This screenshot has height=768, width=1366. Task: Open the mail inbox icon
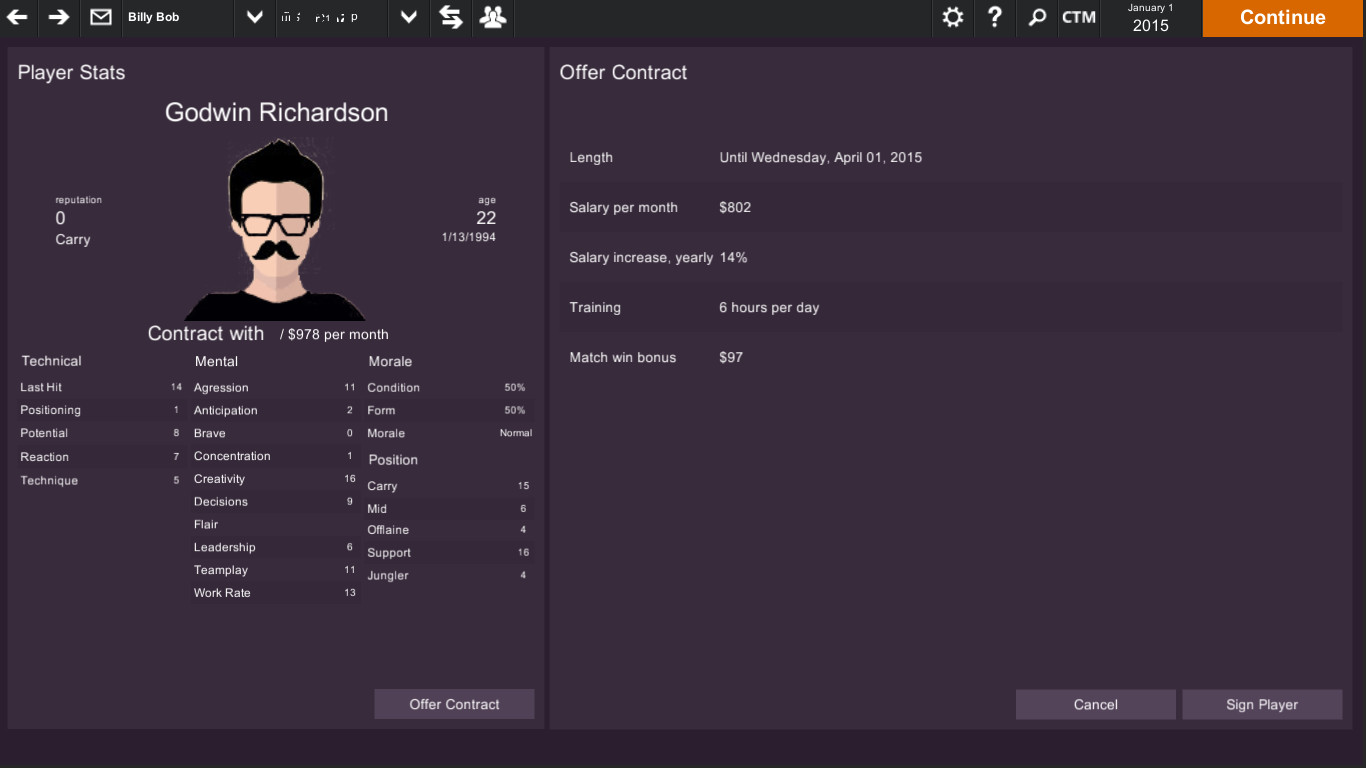pyautogui.click(x=100, y=17)
